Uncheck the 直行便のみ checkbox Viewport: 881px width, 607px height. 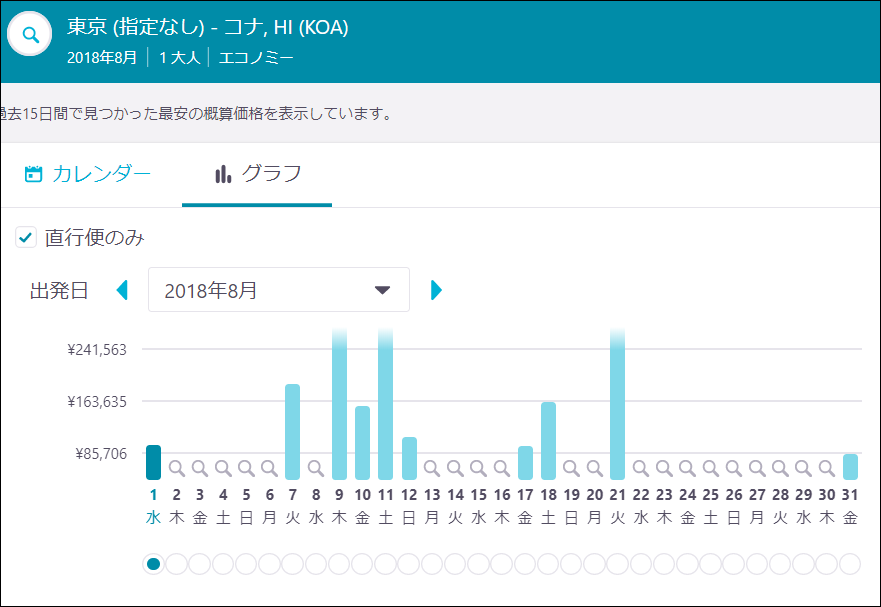tap(24, 237)
